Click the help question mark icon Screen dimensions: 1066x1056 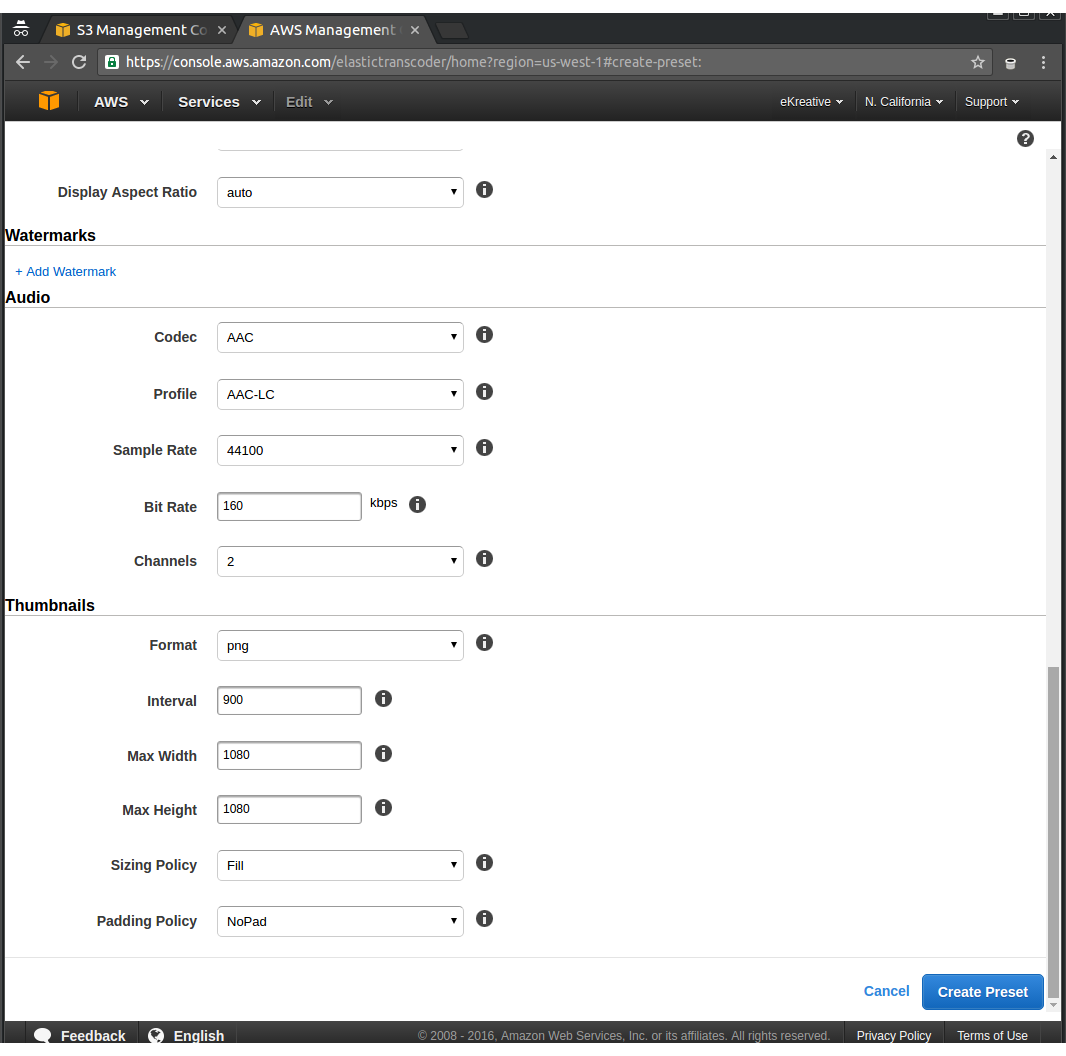pos(1025,139)
